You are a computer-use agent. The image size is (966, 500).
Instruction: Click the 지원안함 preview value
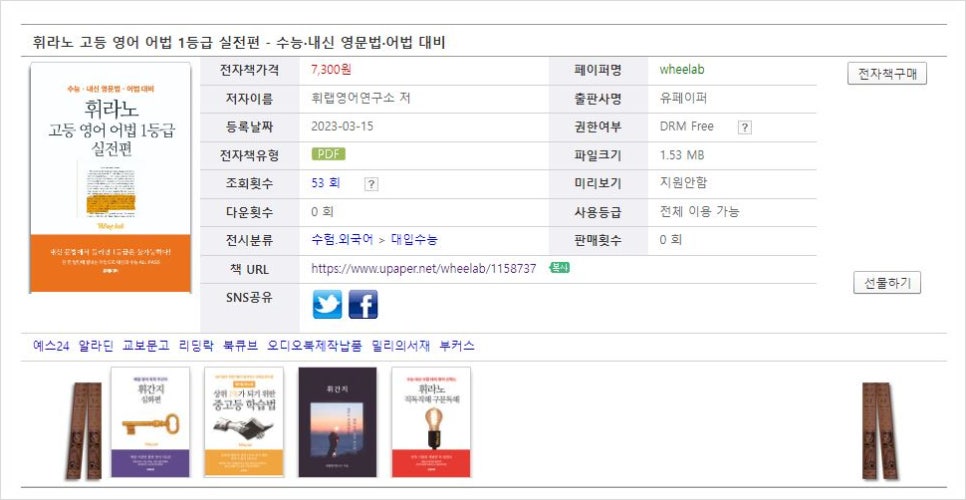point(683,183)
